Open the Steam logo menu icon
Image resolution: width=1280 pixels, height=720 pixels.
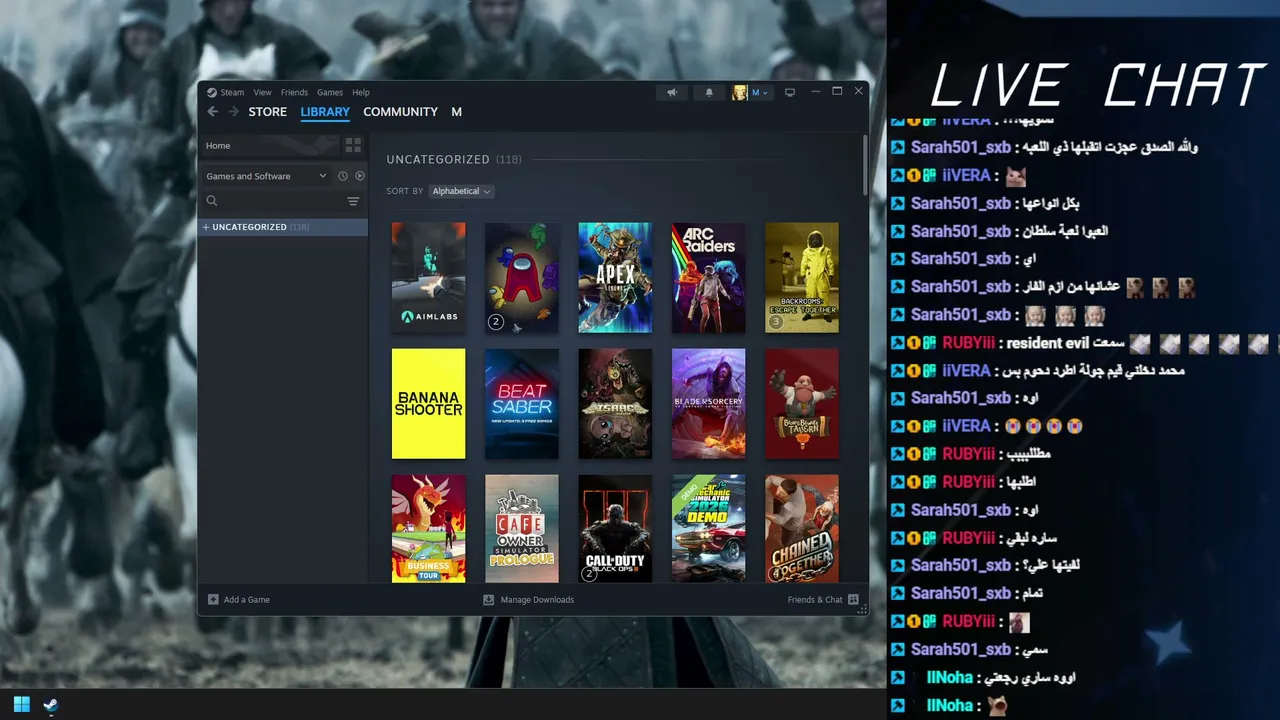[x=212, y=92]
